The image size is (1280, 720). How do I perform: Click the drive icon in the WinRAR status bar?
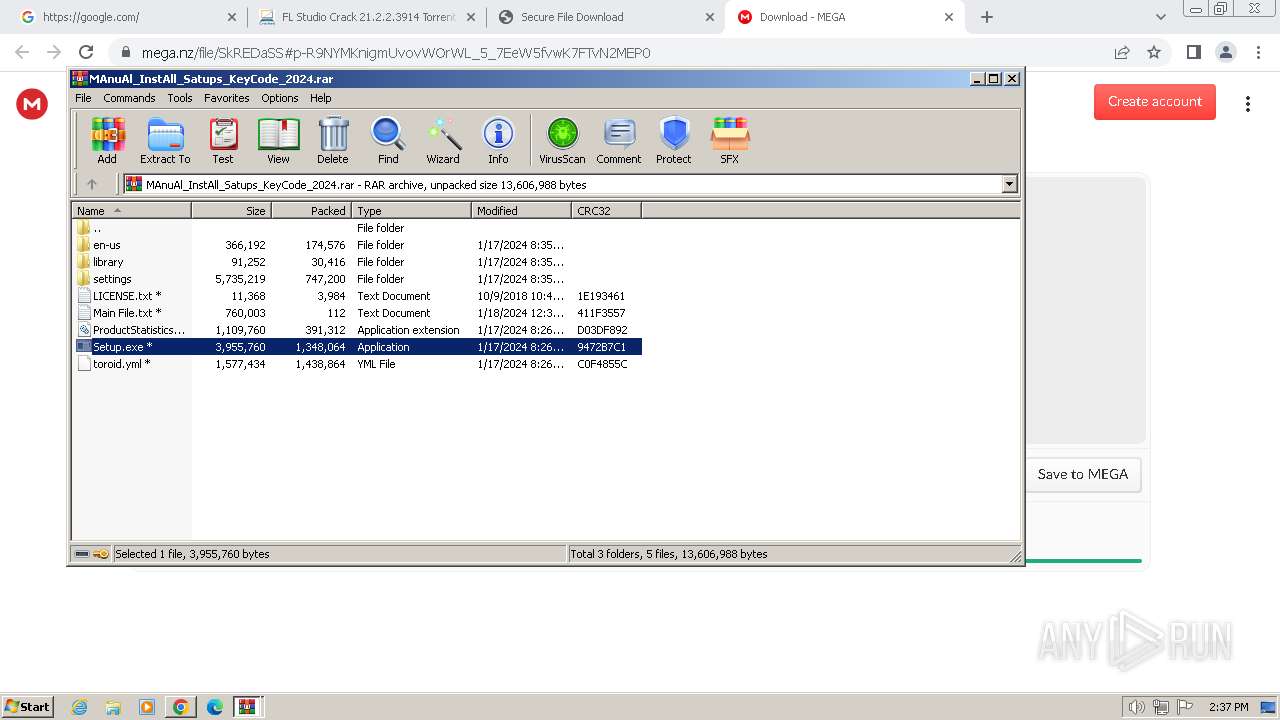(x=82, y=553)
